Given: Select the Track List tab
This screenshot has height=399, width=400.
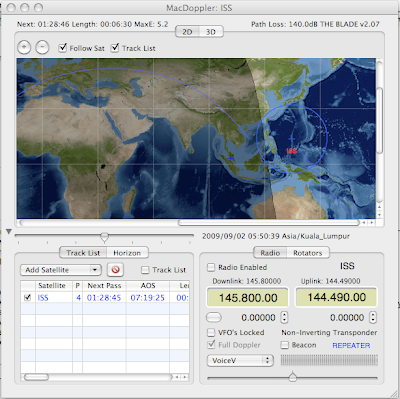Looking at the screenshot, I should [x=83, y=253].
